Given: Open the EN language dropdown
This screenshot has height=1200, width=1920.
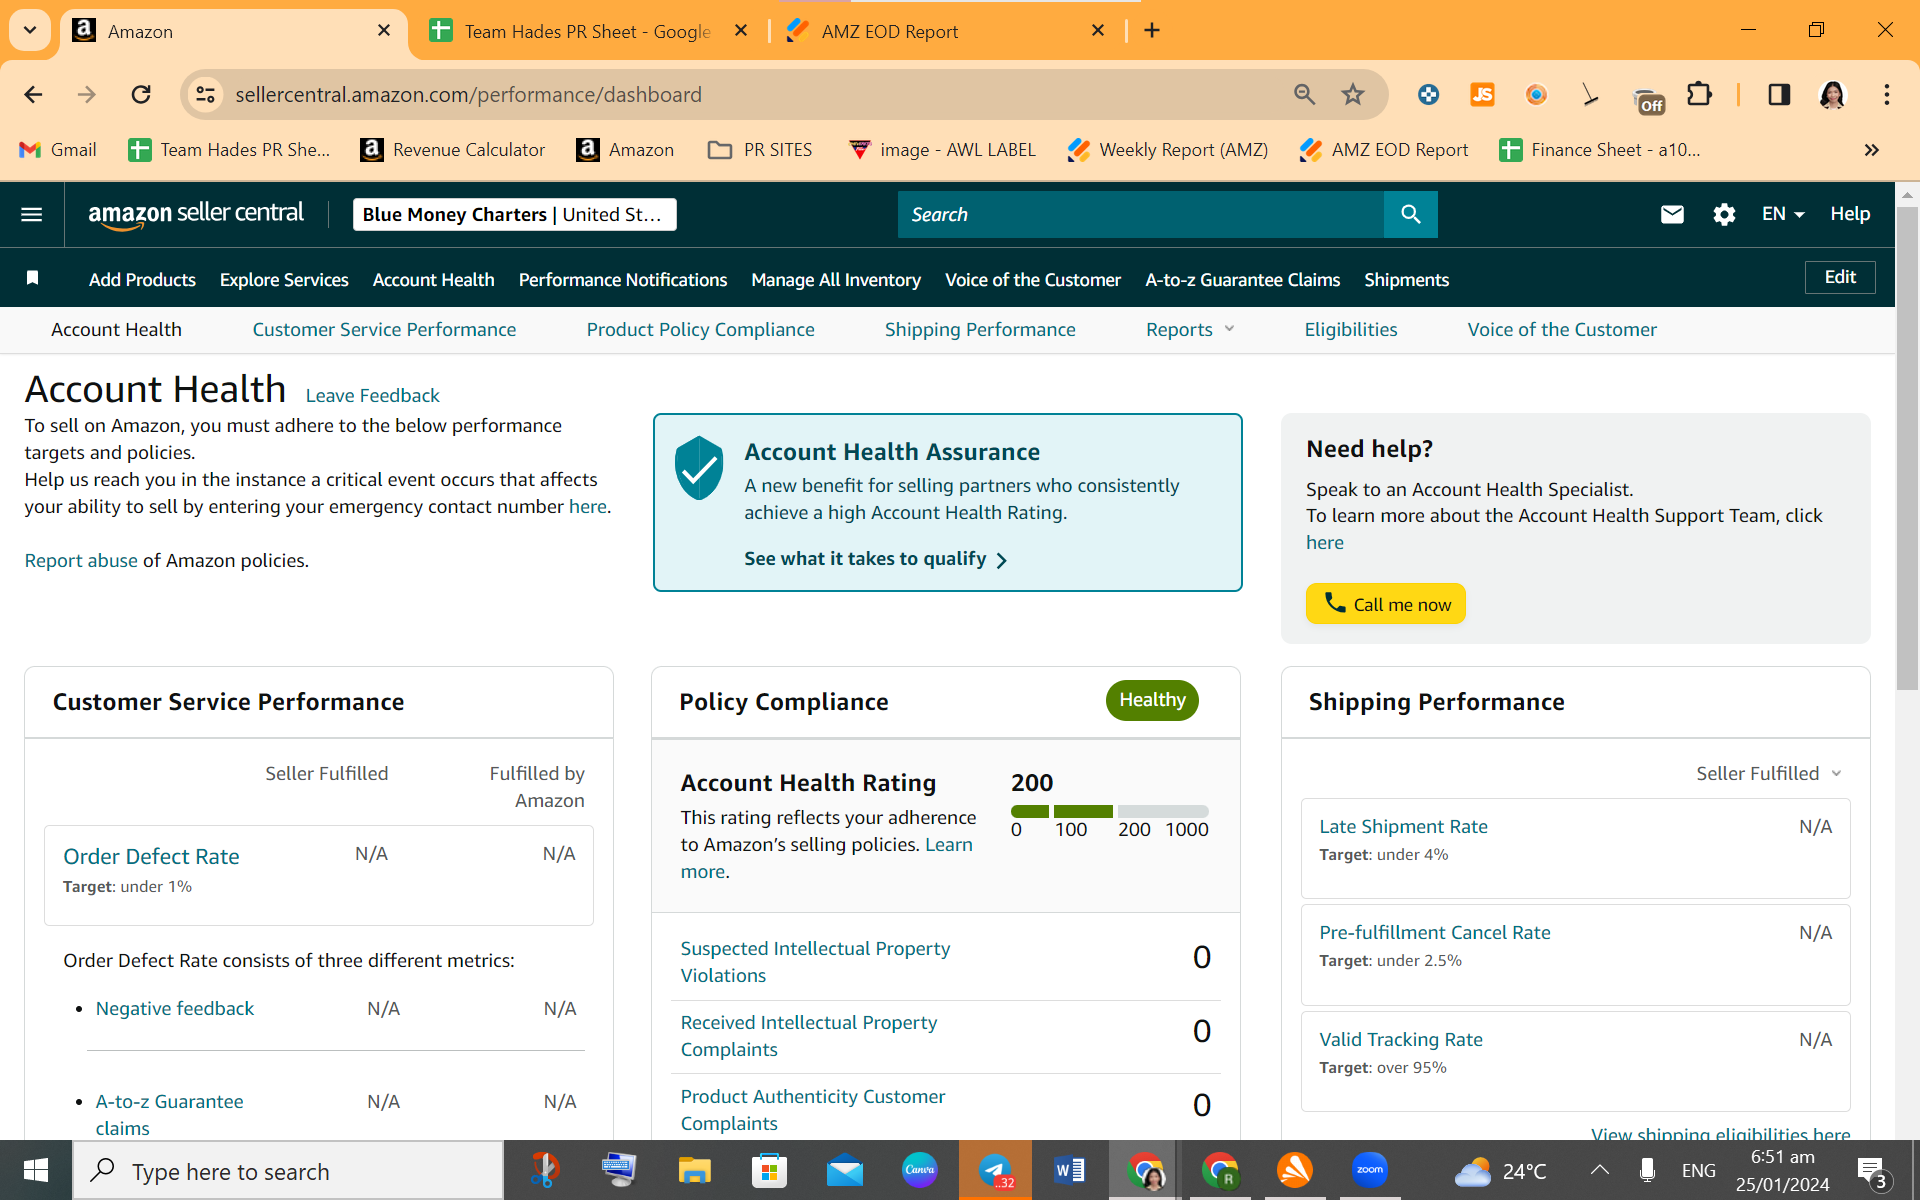Looking at the screenshot, I should (x=1783, y=214).
